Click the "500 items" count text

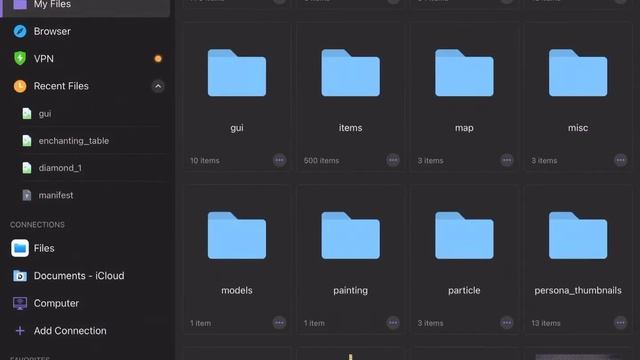coord(321,160)
